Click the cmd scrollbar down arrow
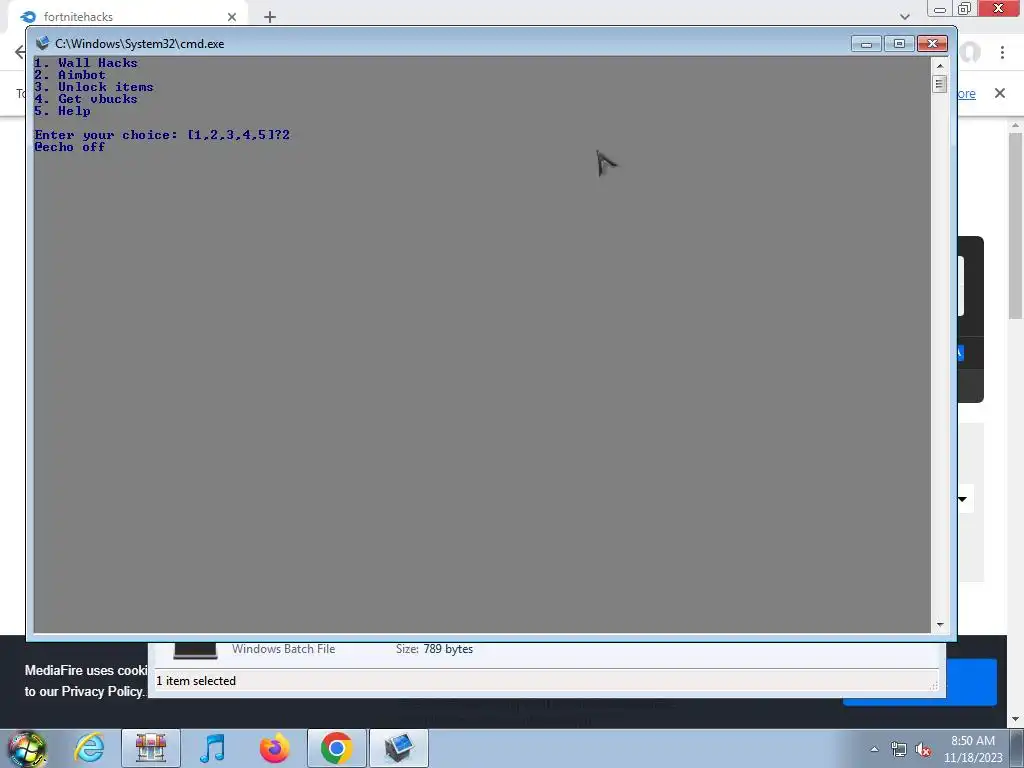Screen dimensions: 1024x768 tap(940, 624)
